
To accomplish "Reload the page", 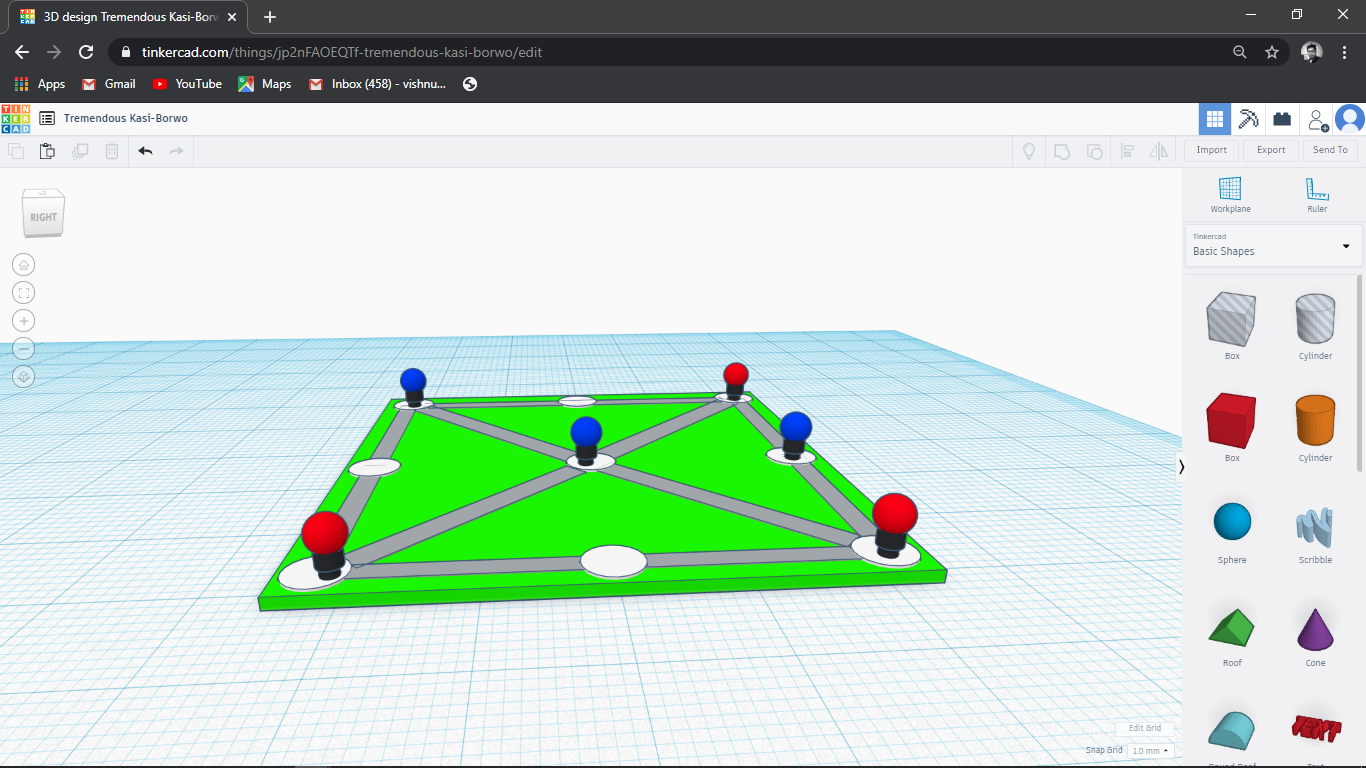I will pos(86,52).
